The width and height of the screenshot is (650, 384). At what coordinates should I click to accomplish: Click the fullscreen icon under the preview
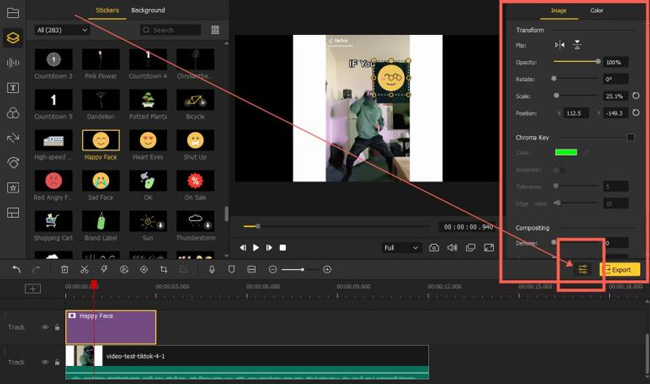tap(489, 248)
